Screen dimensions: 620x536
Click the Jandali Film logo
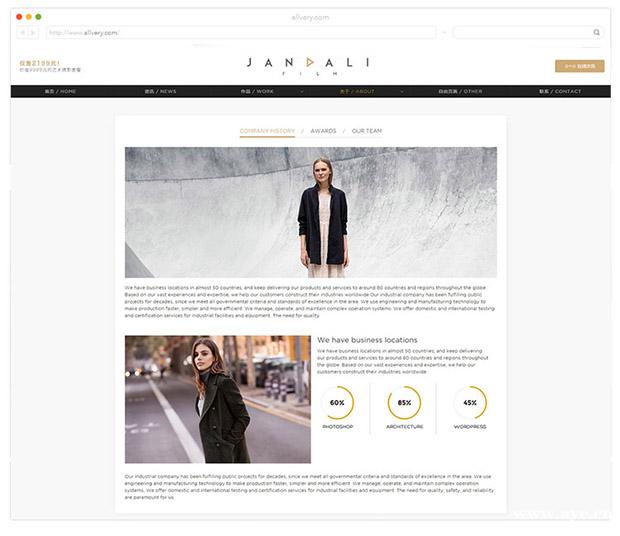(x=309, y=65)
